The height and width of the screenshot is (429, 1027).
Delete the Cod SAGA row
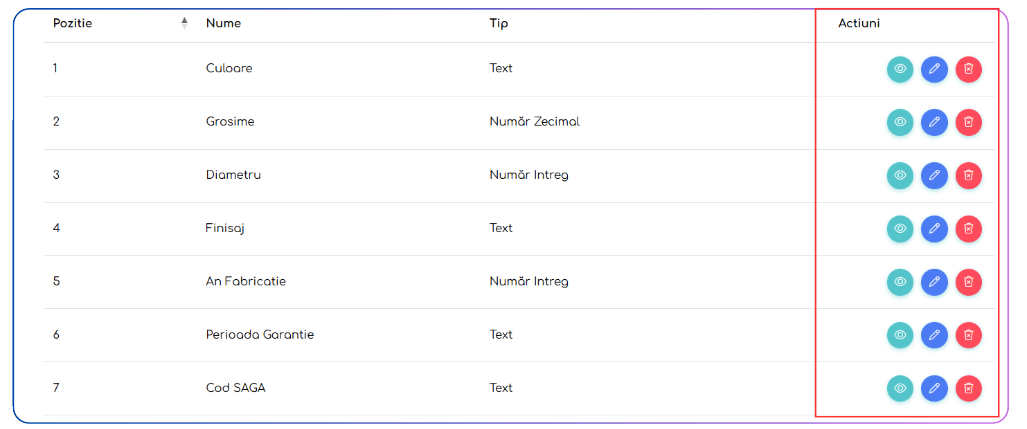point(968,388)
